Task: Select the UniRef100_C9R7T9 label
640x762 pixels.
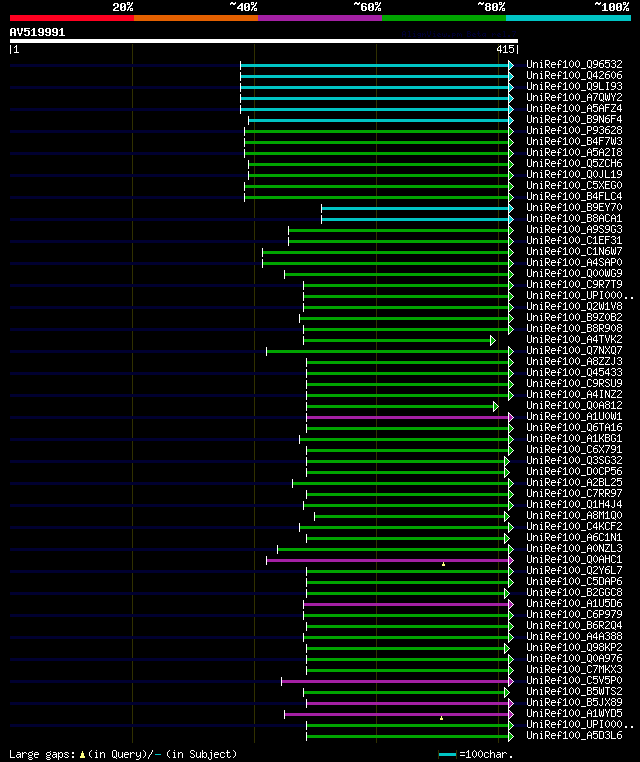Action: 574,284
